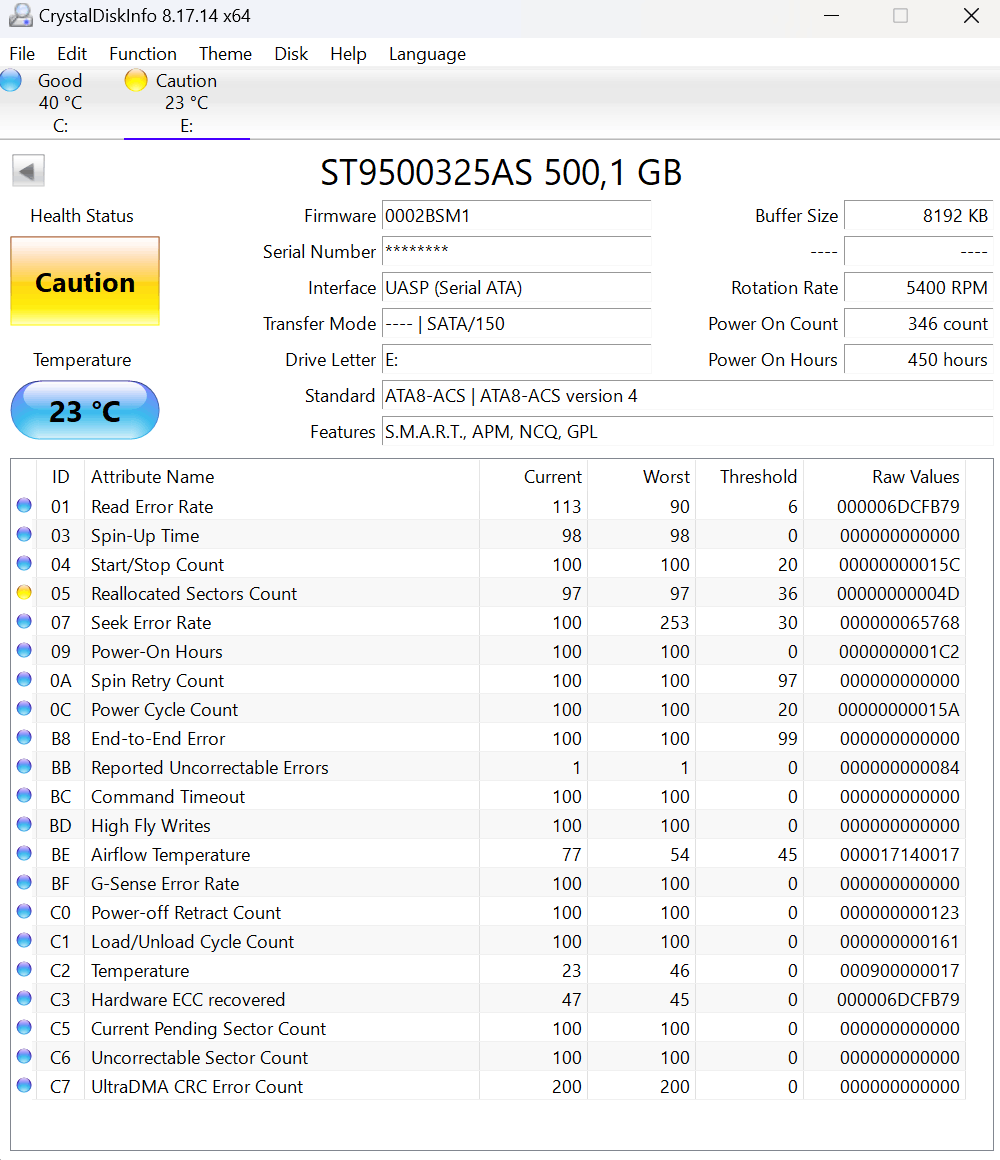Click raw value 000017140017 of Airflow Temperature
Image resolution: width=1000 pixels, height=1160 pixels.
(899, 855)
